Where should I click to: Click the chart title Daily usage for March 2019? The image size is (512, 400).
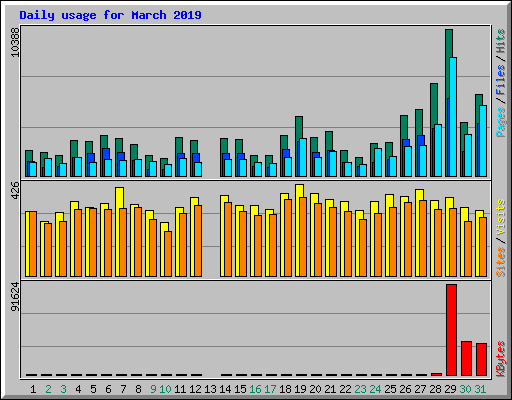click(110, 15)
